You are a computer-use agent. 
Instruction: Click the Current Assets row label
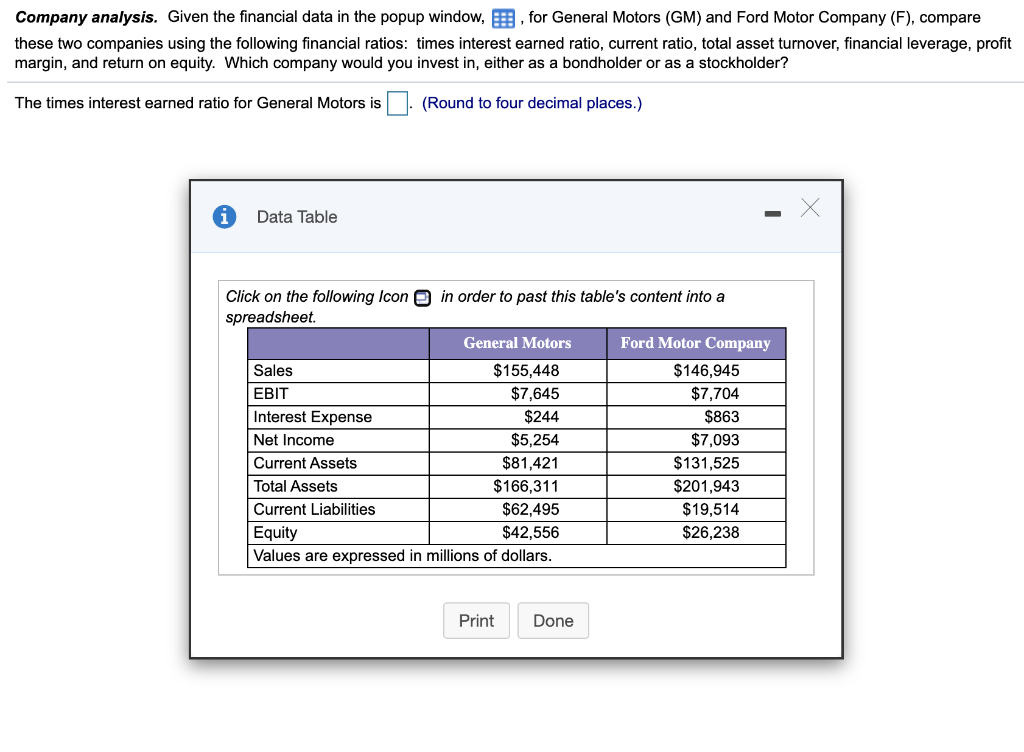(305, 463)
